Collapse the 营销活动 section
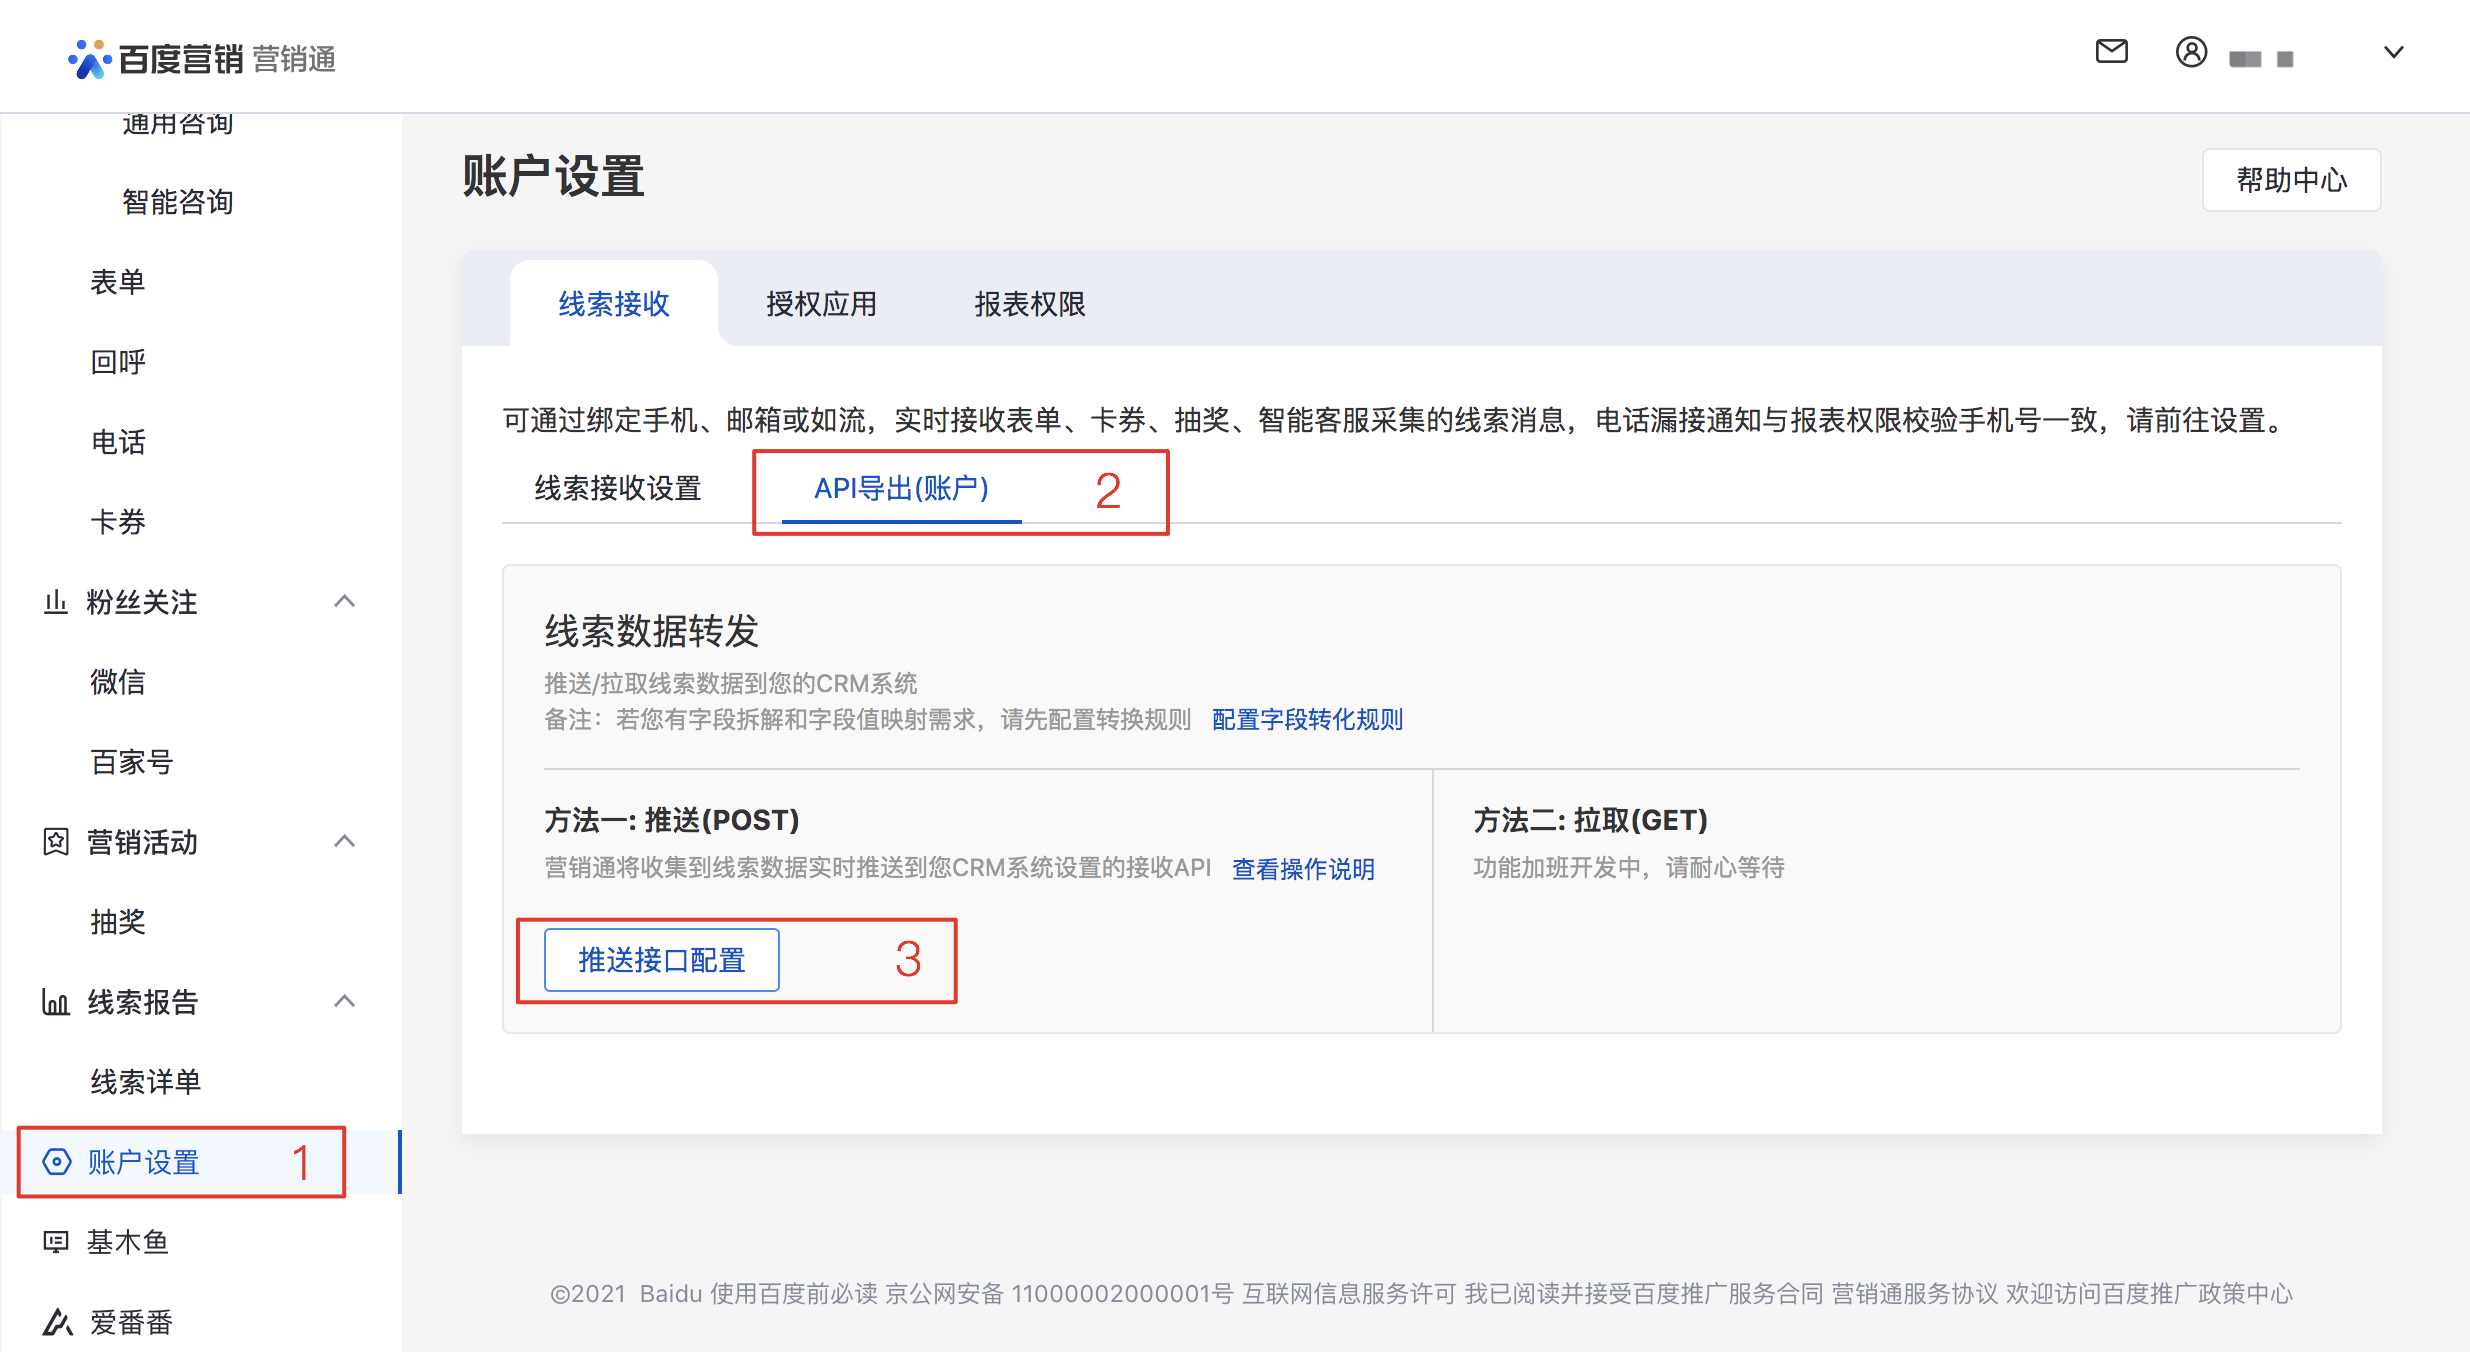The height and width of the screenshot is (1352, 2470). pyautogui.click(x=345, y=841)
